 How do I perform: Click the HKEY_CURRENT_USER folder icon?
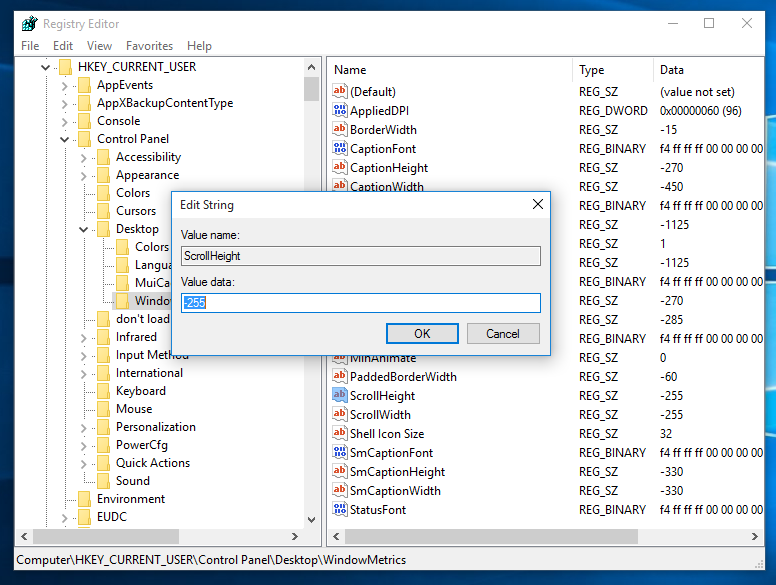click(65, 67)
